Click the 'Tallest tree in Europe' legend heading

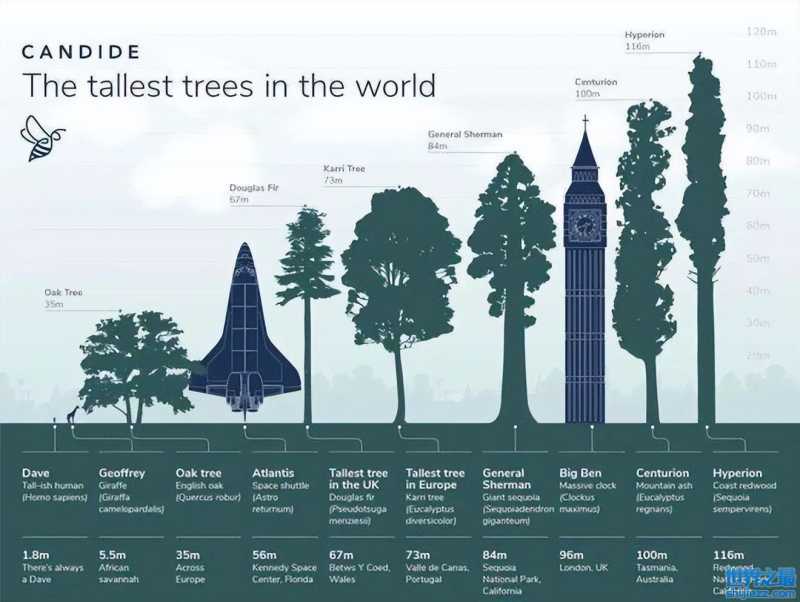click(435, 478)
